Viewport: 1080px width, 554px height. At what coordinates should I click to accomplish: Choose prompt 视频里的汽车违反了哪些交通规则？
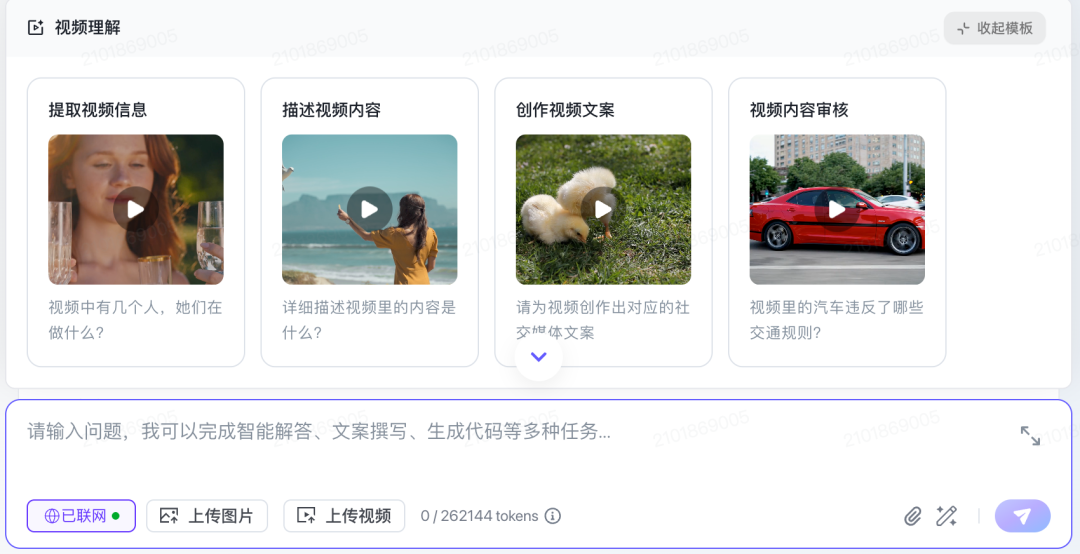[837, 320]
